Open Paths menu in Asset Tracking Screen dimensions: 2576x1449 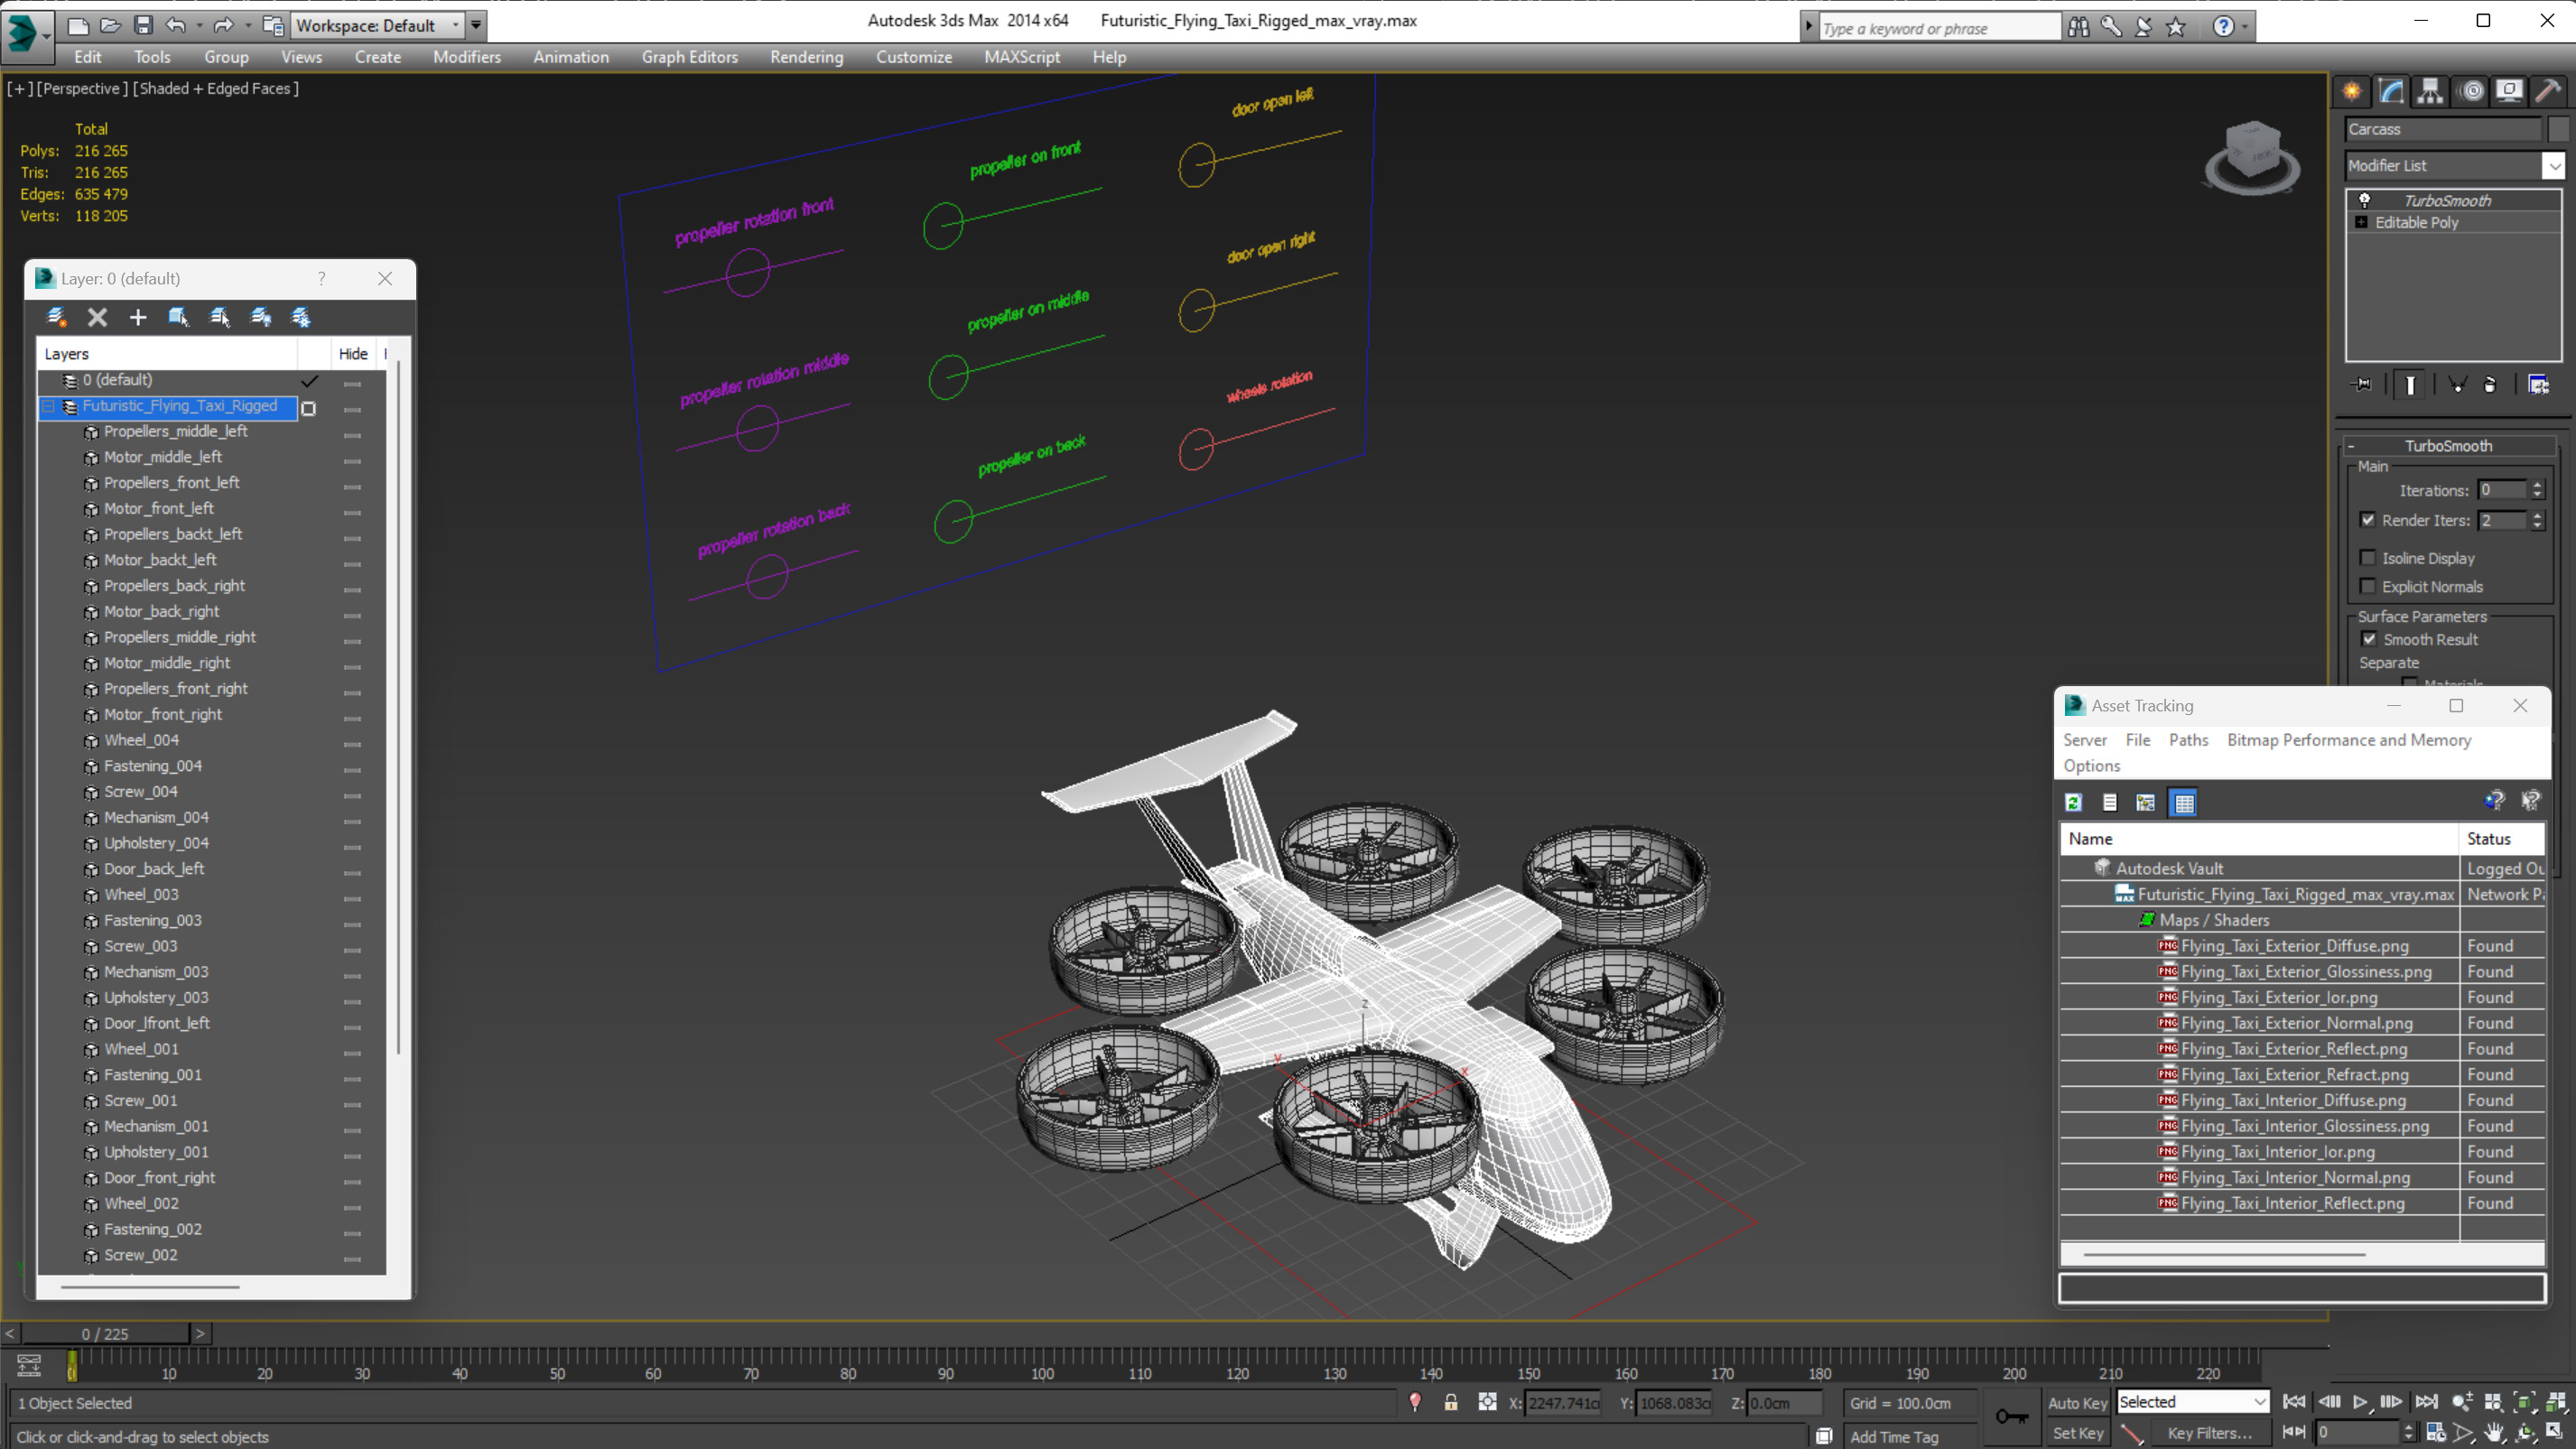[2188, 740]
